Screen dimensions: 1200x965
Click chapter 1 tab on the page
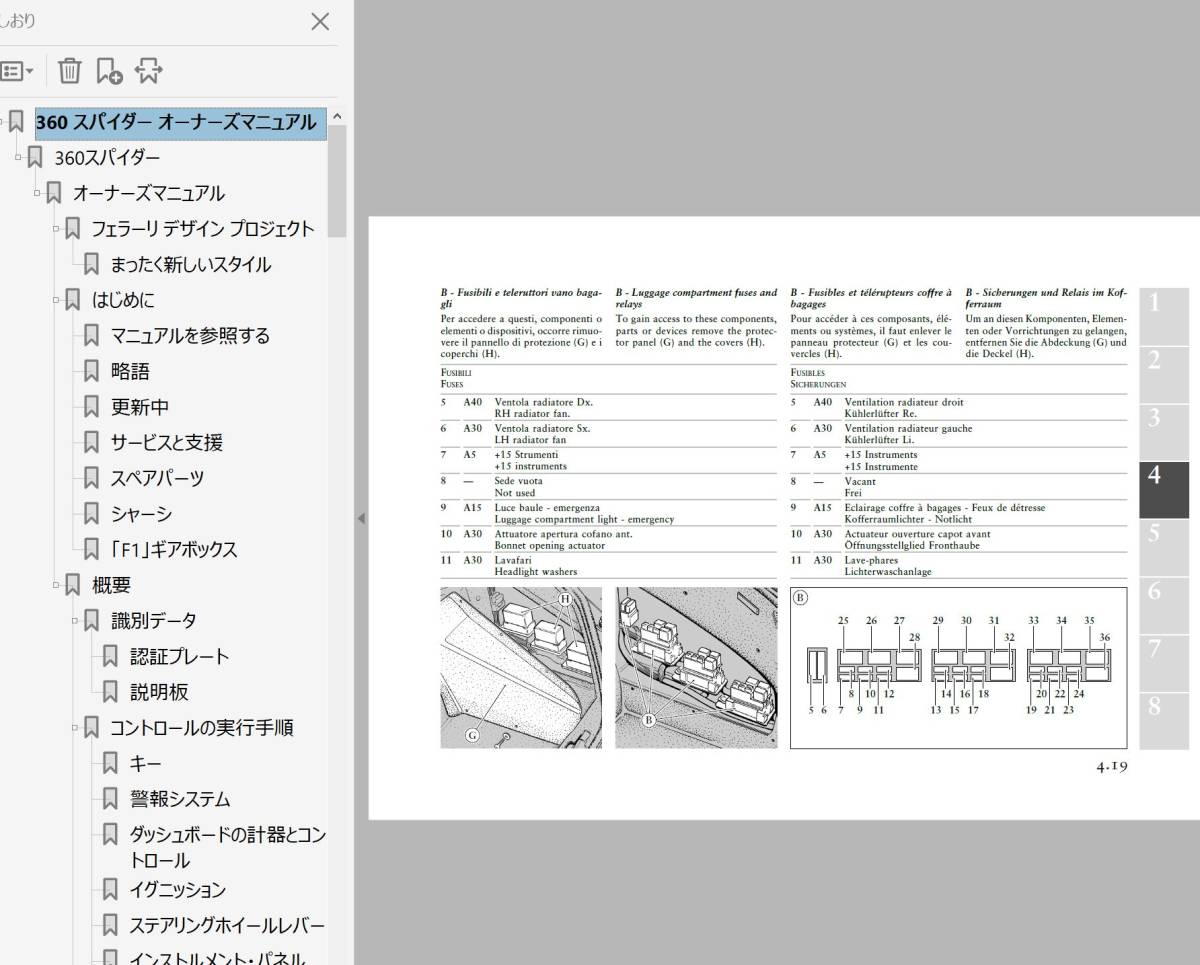coord(1164,316)
